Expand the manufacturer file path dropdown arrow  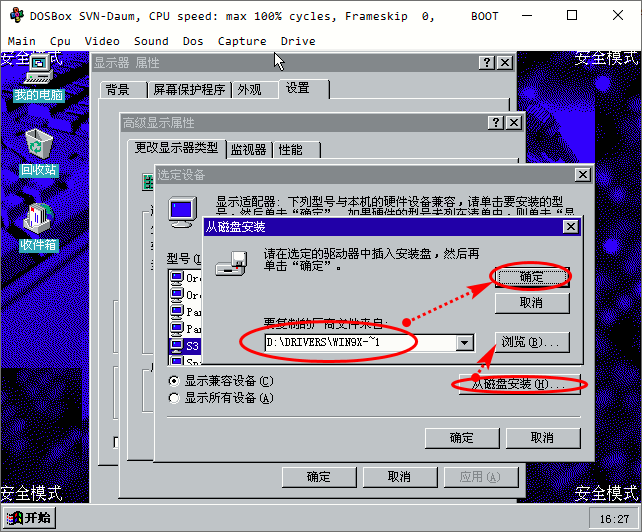point(465,343)
